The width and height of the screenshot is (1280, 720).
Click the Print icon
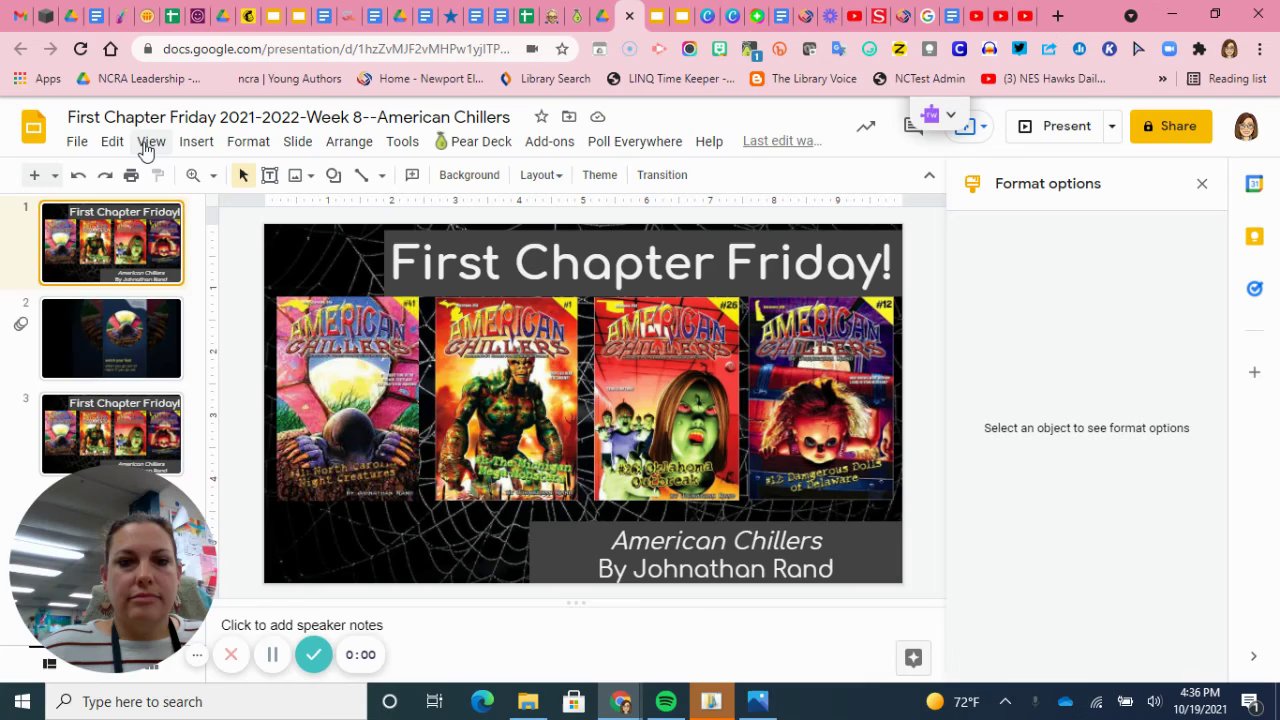pos(131,175)
